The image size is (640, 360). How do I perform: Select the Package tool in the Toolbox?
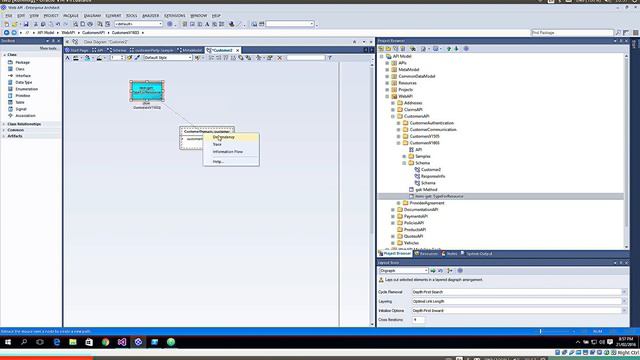22,62
